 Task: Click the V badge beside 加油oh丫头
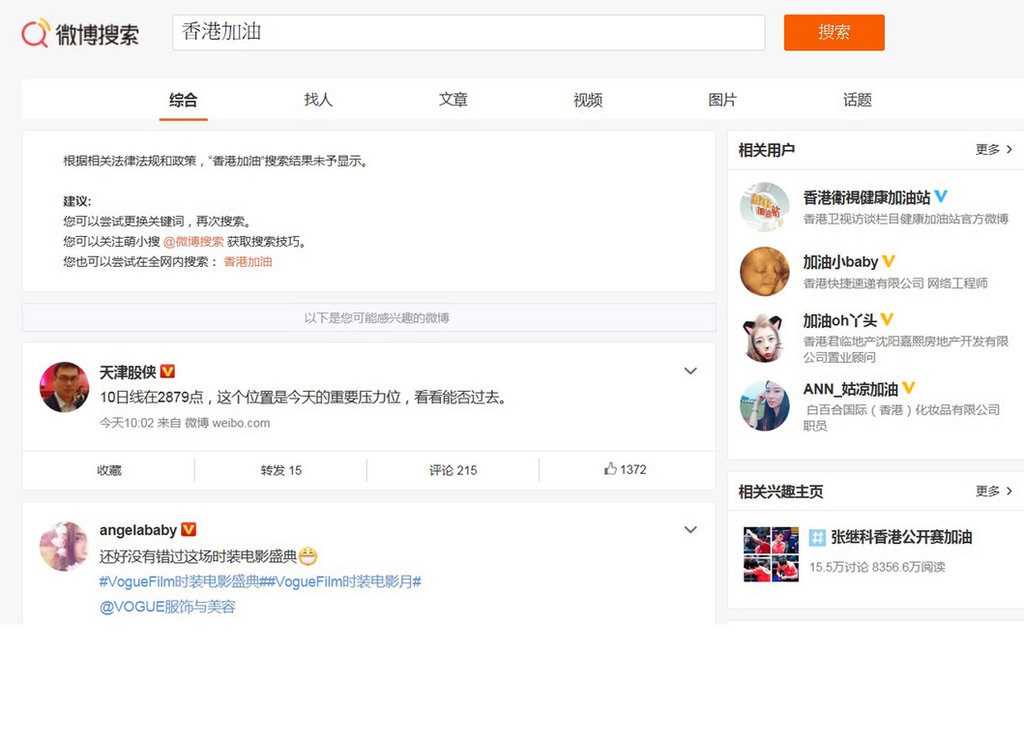click(x=887, y=320)
